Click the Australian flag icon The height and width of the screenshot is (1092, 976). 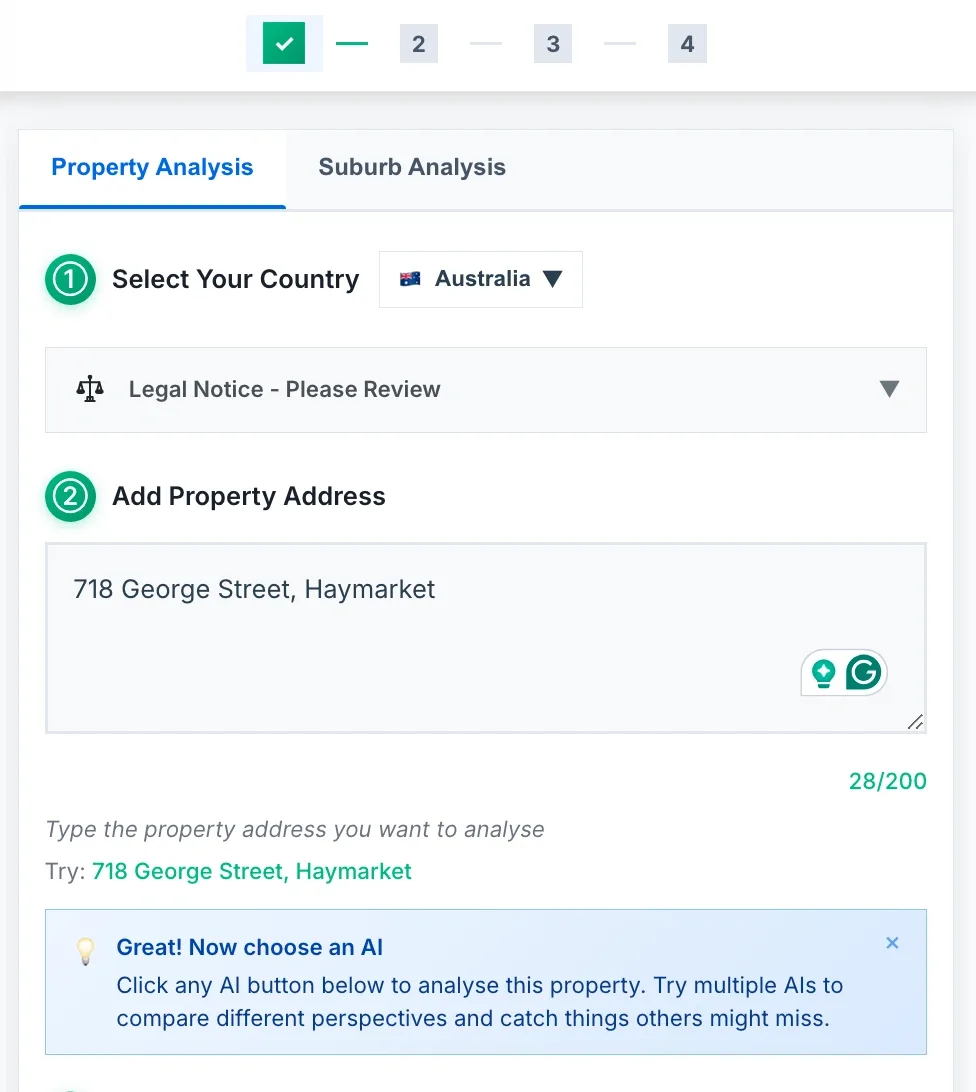[410, 279]
